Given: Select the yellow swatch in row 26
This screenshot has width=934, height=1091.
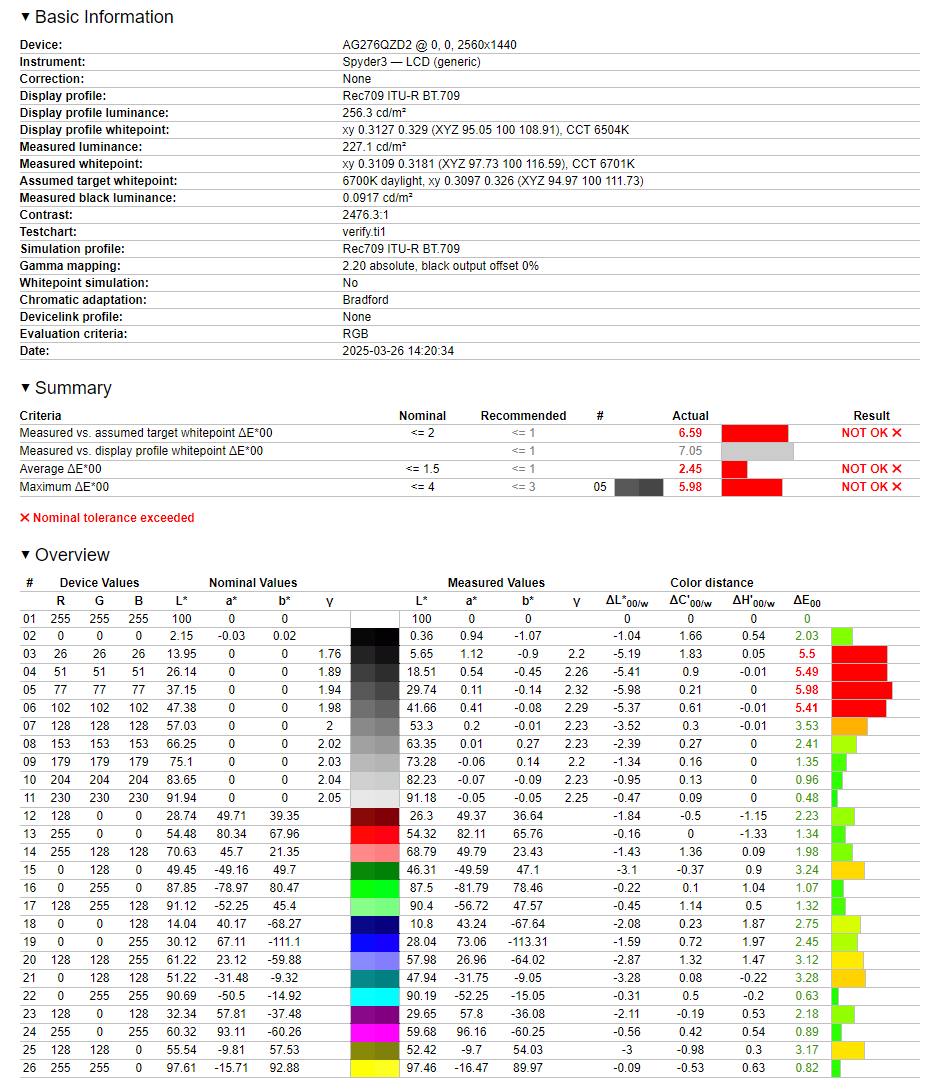Looking at the screenshot, I should point(375,1068).
